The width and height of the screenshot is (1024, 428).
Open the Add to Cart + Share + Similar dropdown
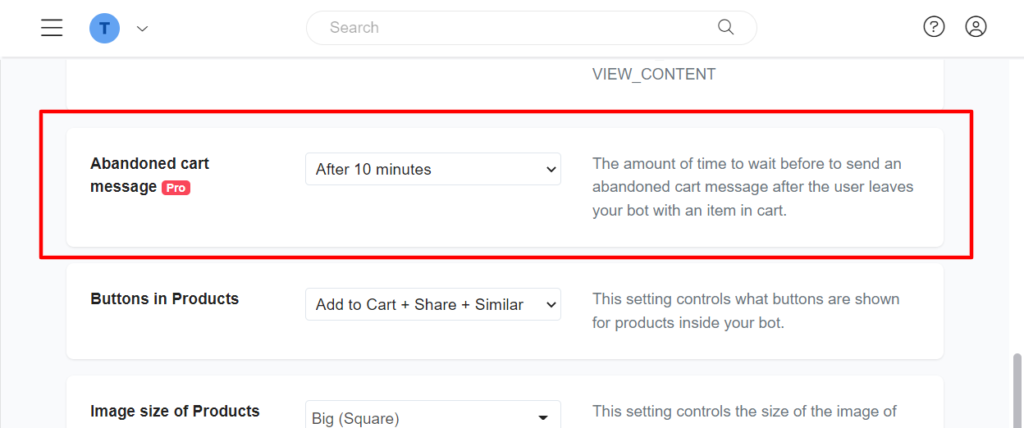(x=433, y=304)
